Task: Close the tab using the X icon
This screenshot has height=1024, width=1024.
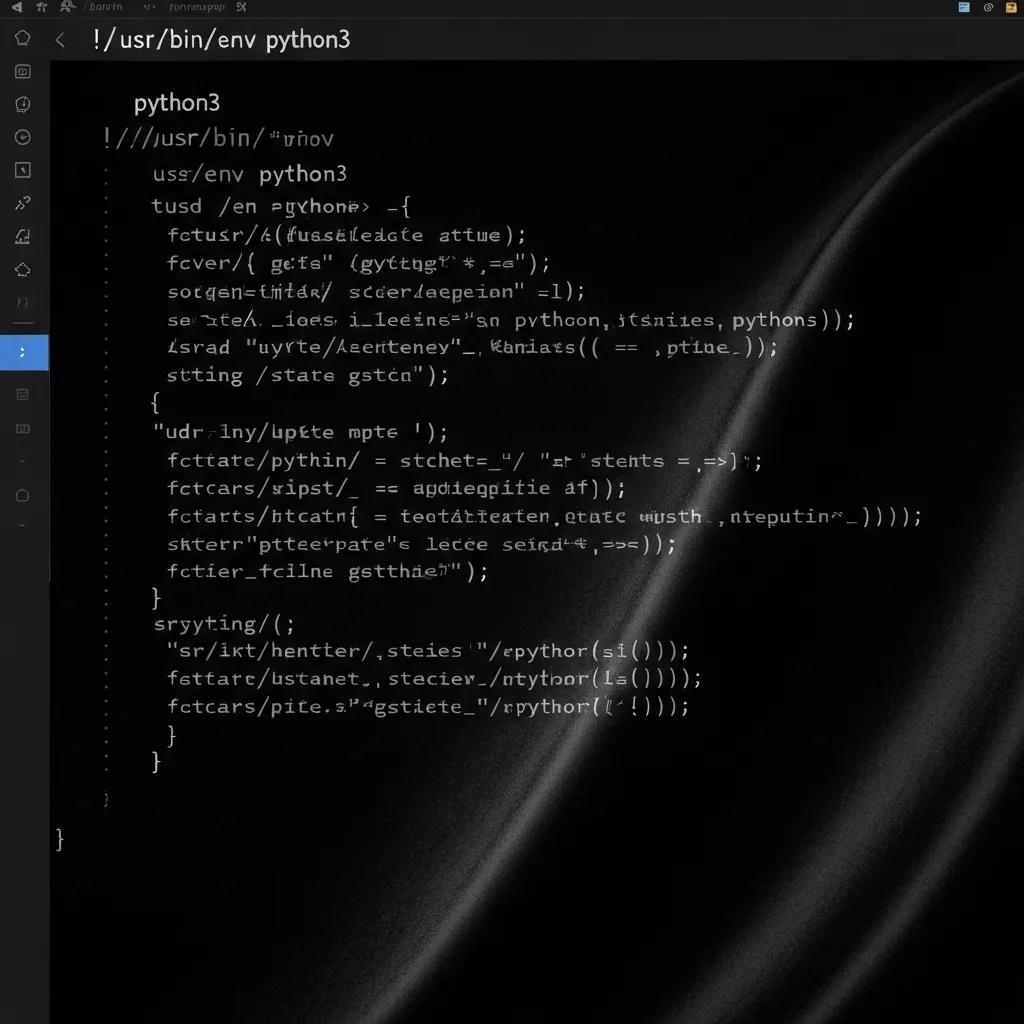Action: tap(241, 7)
